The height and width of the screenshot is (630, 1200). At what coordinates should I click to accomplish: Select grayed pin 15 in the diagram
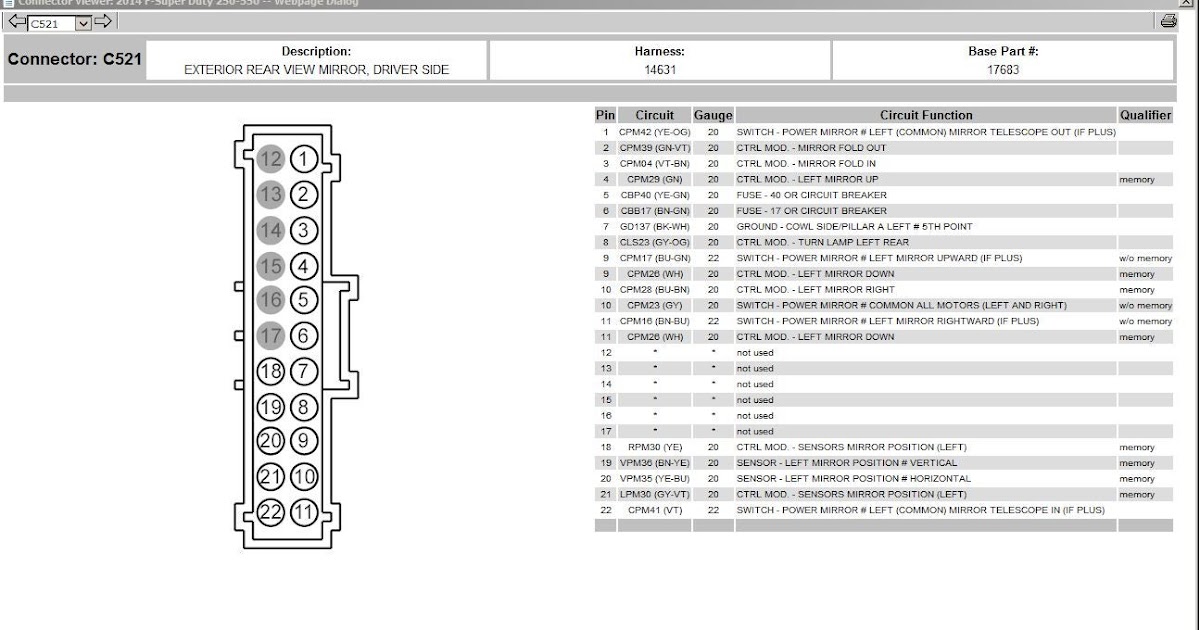tap(271, 267)
